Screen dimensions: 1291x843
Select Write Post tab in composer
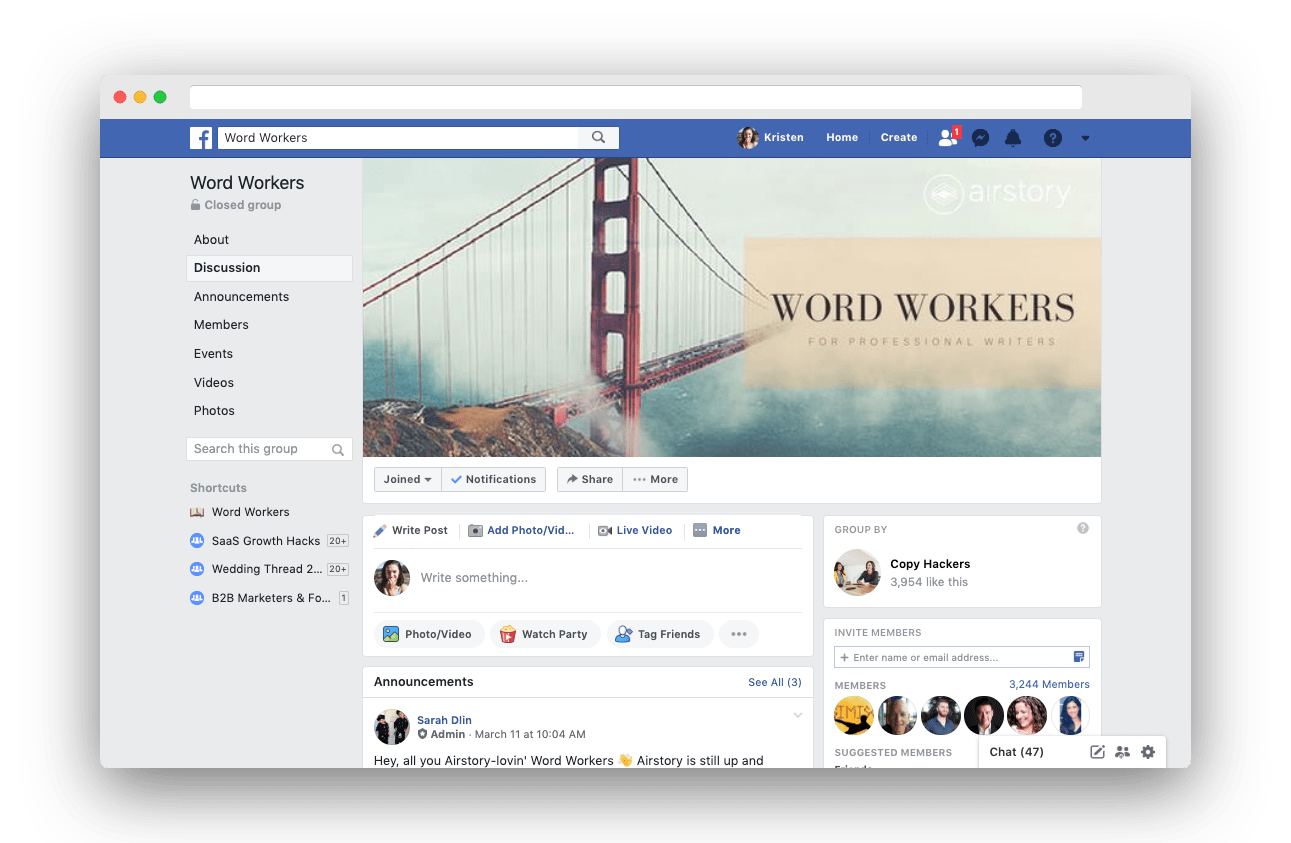click(411, 531)
